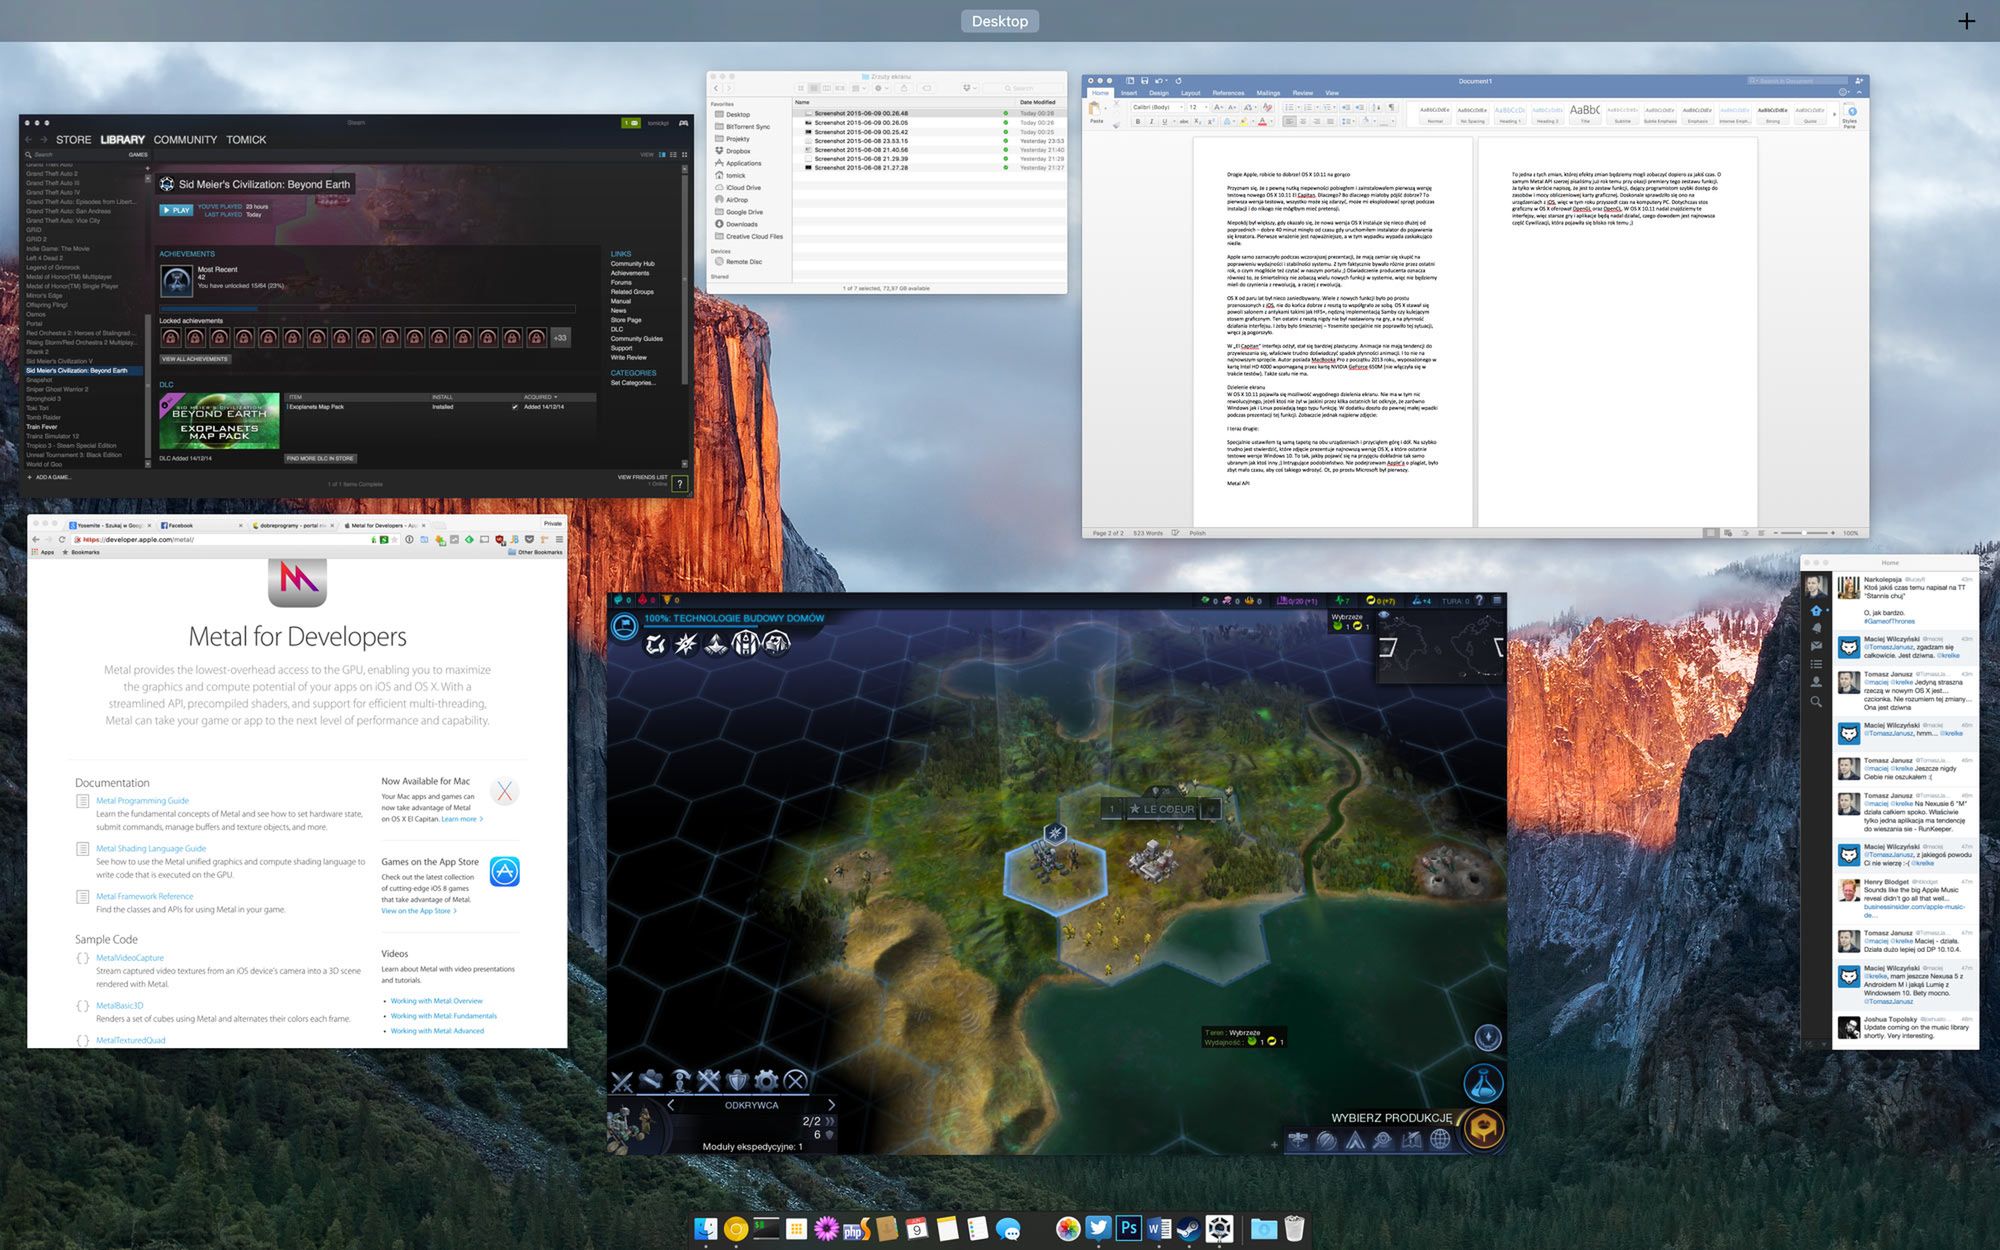The height and width of the screenshot is (1250, 2000).
Task: Toggle Installed checkbox for Exoplanets Map Pack
Action: [x=515, y=407]
